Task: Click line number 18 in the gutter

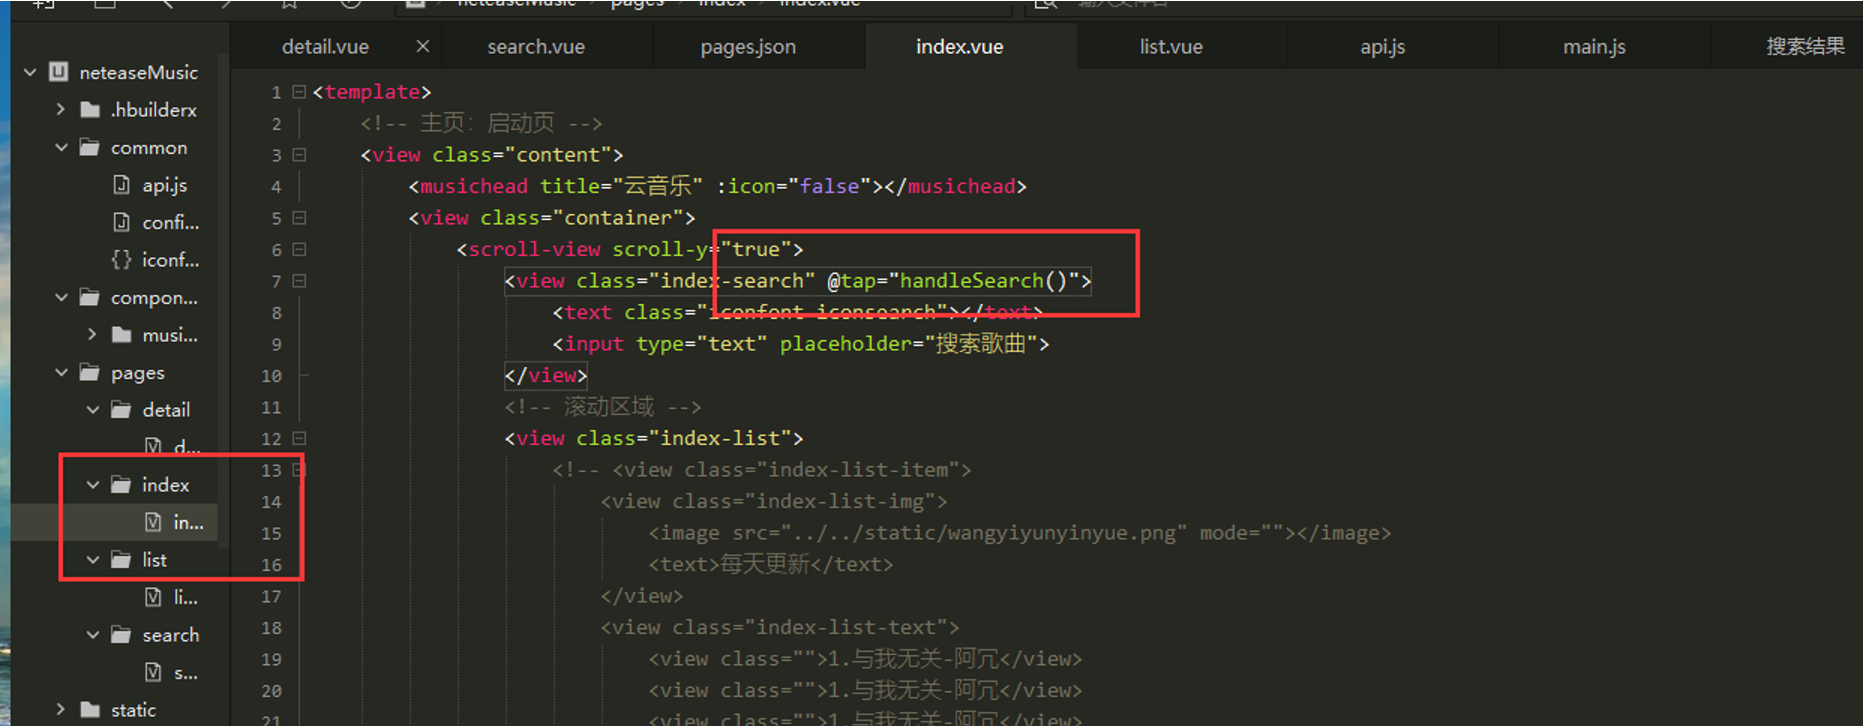Action: [271, 628]
